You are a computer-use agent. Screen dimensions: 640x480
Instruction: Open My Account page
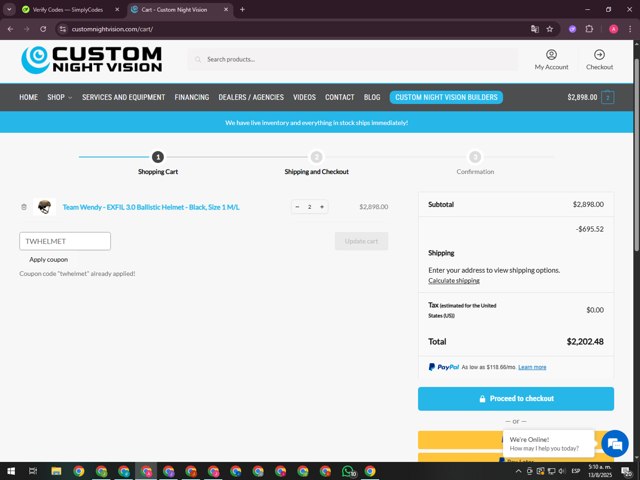pyautogui.click(x=551, y=60)
